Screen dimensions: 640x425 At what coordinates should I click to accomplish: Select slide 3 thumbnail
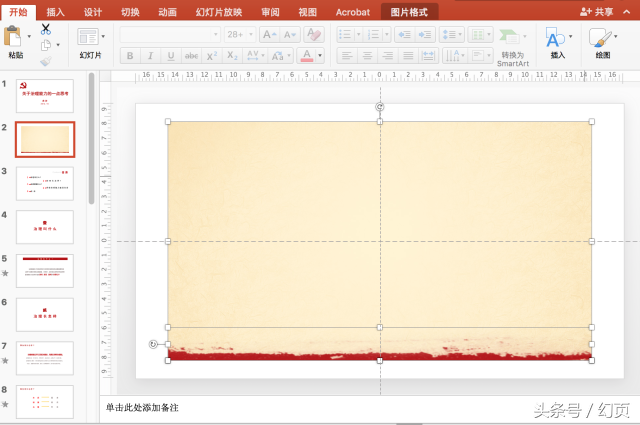point(45,183)
